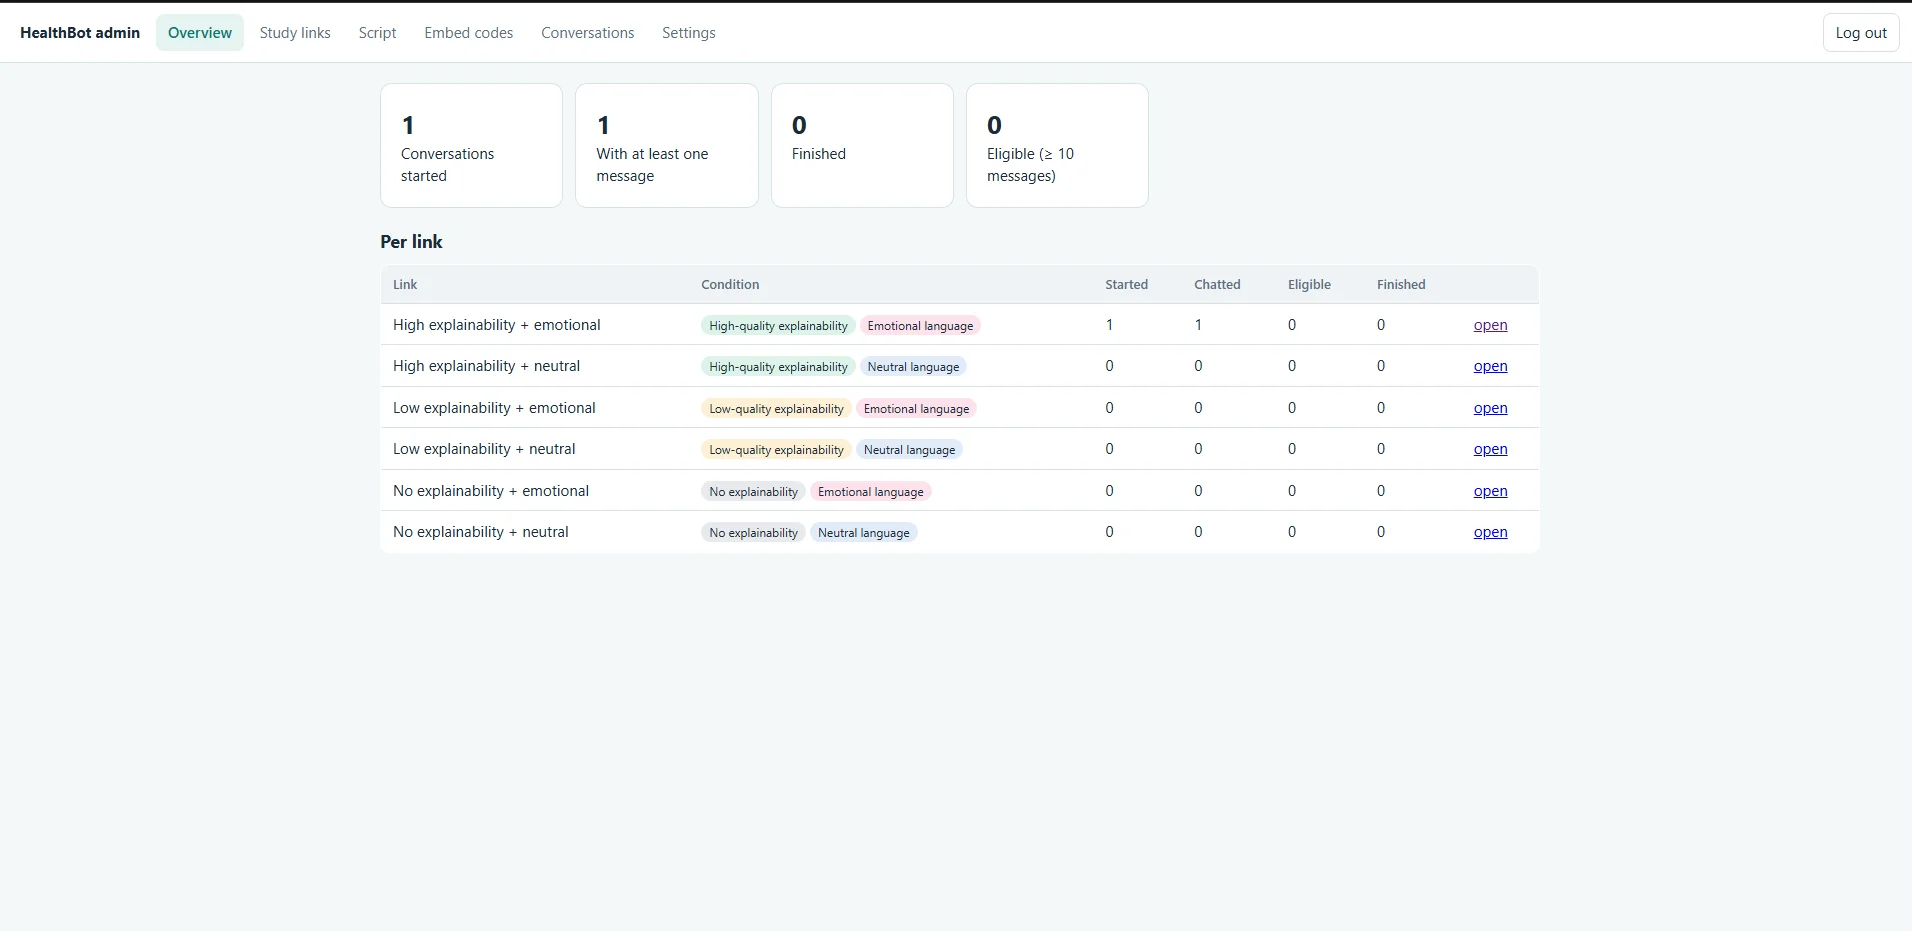Image resolution: width=1912 pixels, height=931 pixels.
Task: View the Conversations tab
Action: pos(587,33)
